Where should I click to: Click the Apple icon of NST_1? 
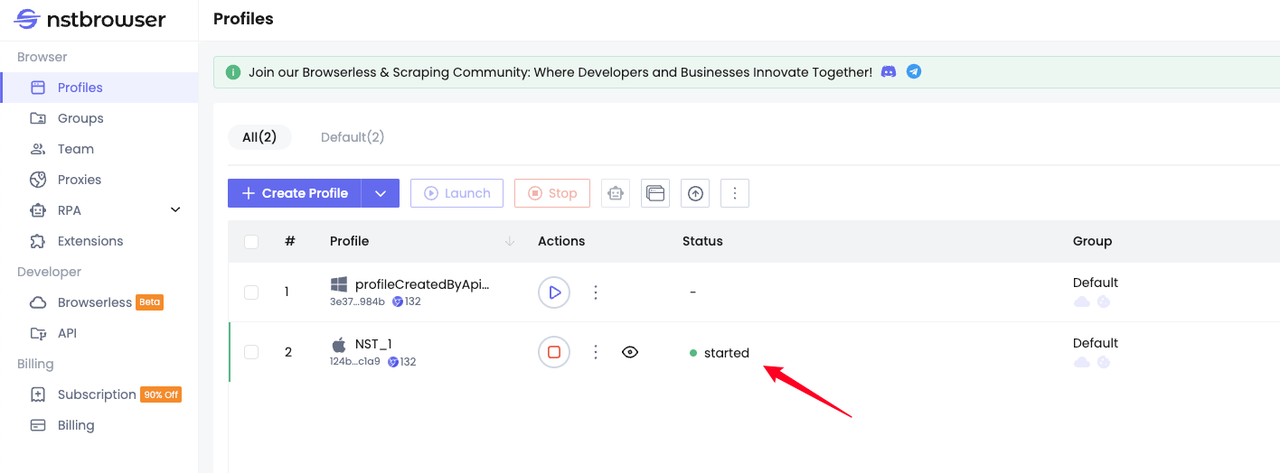point(339,344)
